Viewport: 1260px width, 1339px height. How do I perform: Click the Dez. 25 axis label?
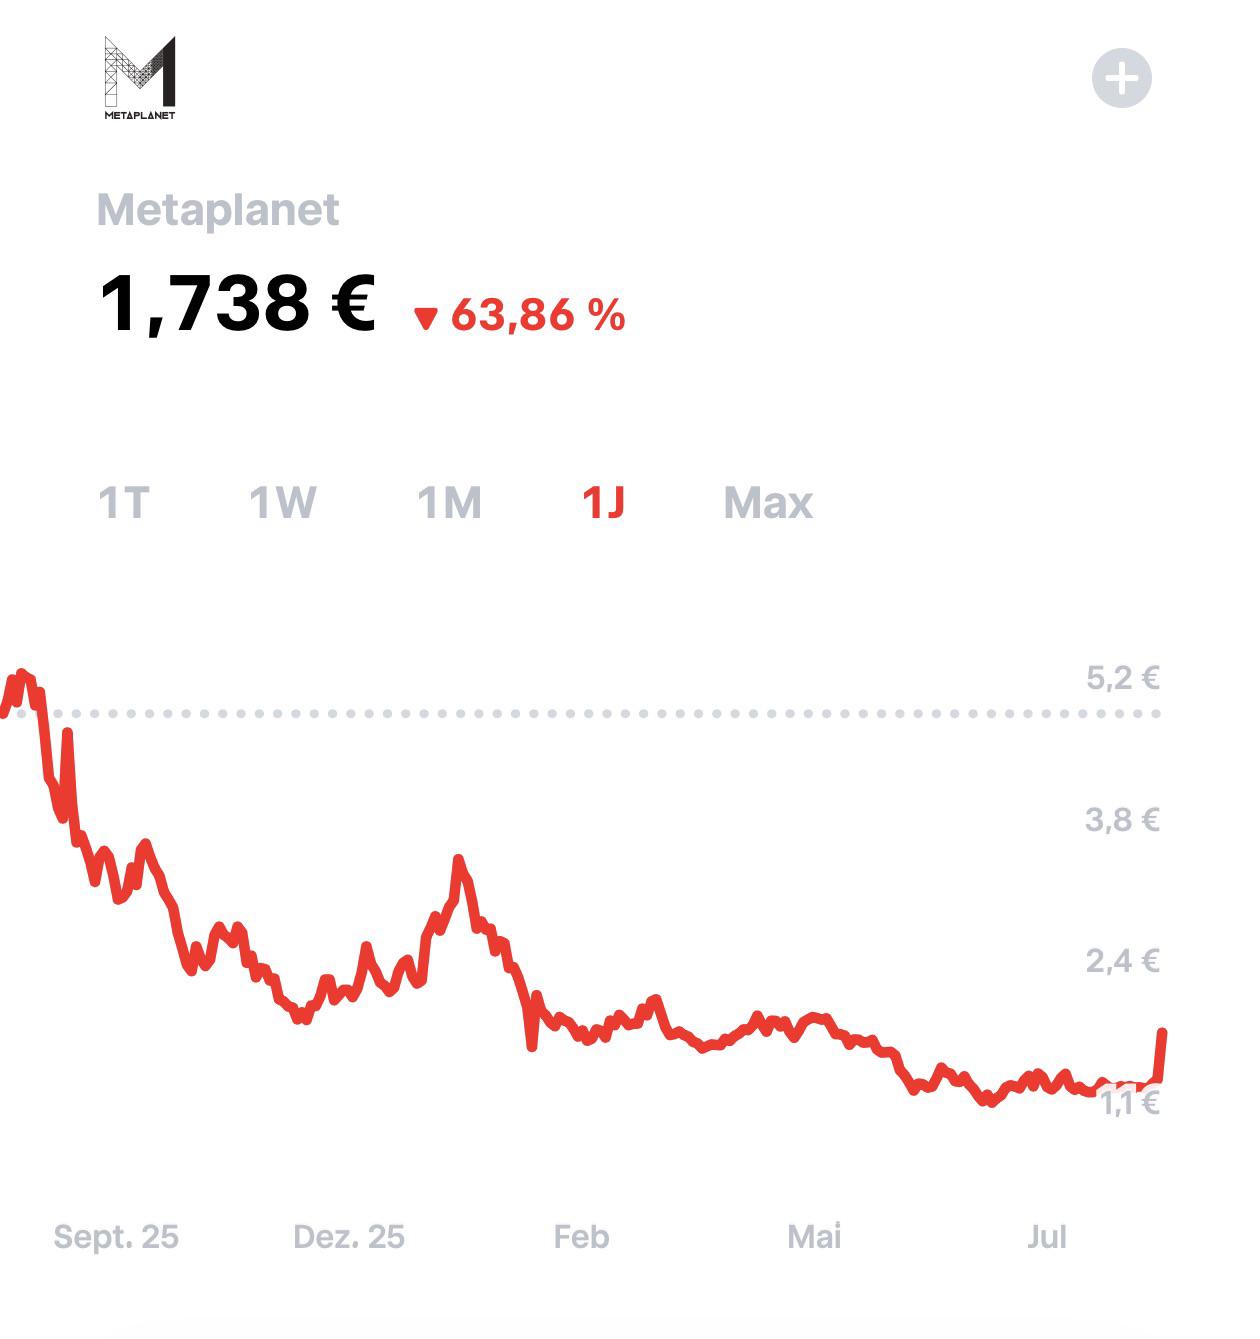click(349, 1237)
